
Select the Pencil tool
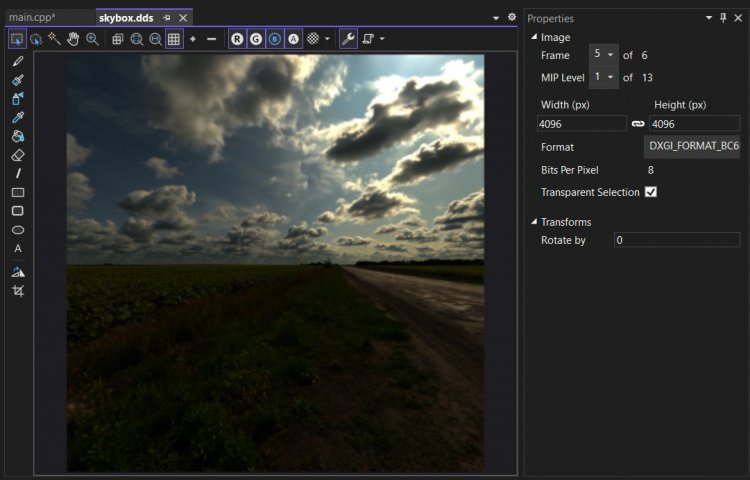[18, 62]
